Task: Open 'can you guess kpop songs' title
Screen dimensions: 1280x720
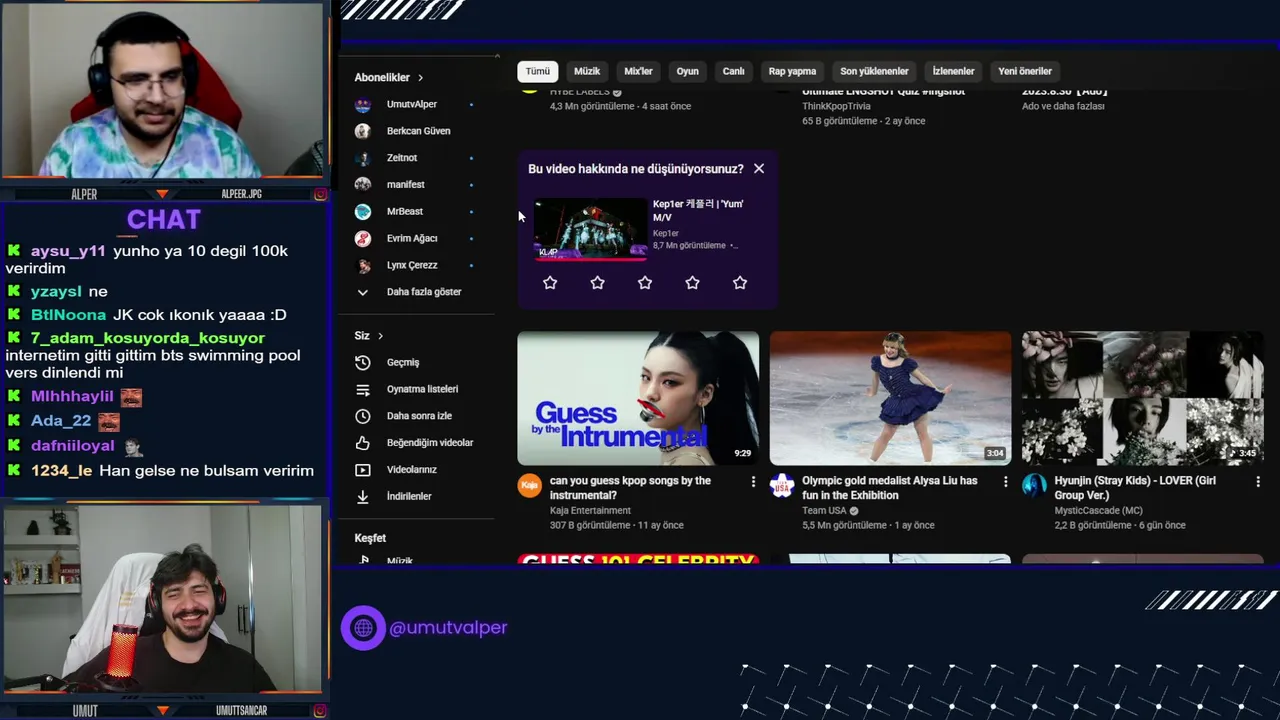Action: (630, 488)
